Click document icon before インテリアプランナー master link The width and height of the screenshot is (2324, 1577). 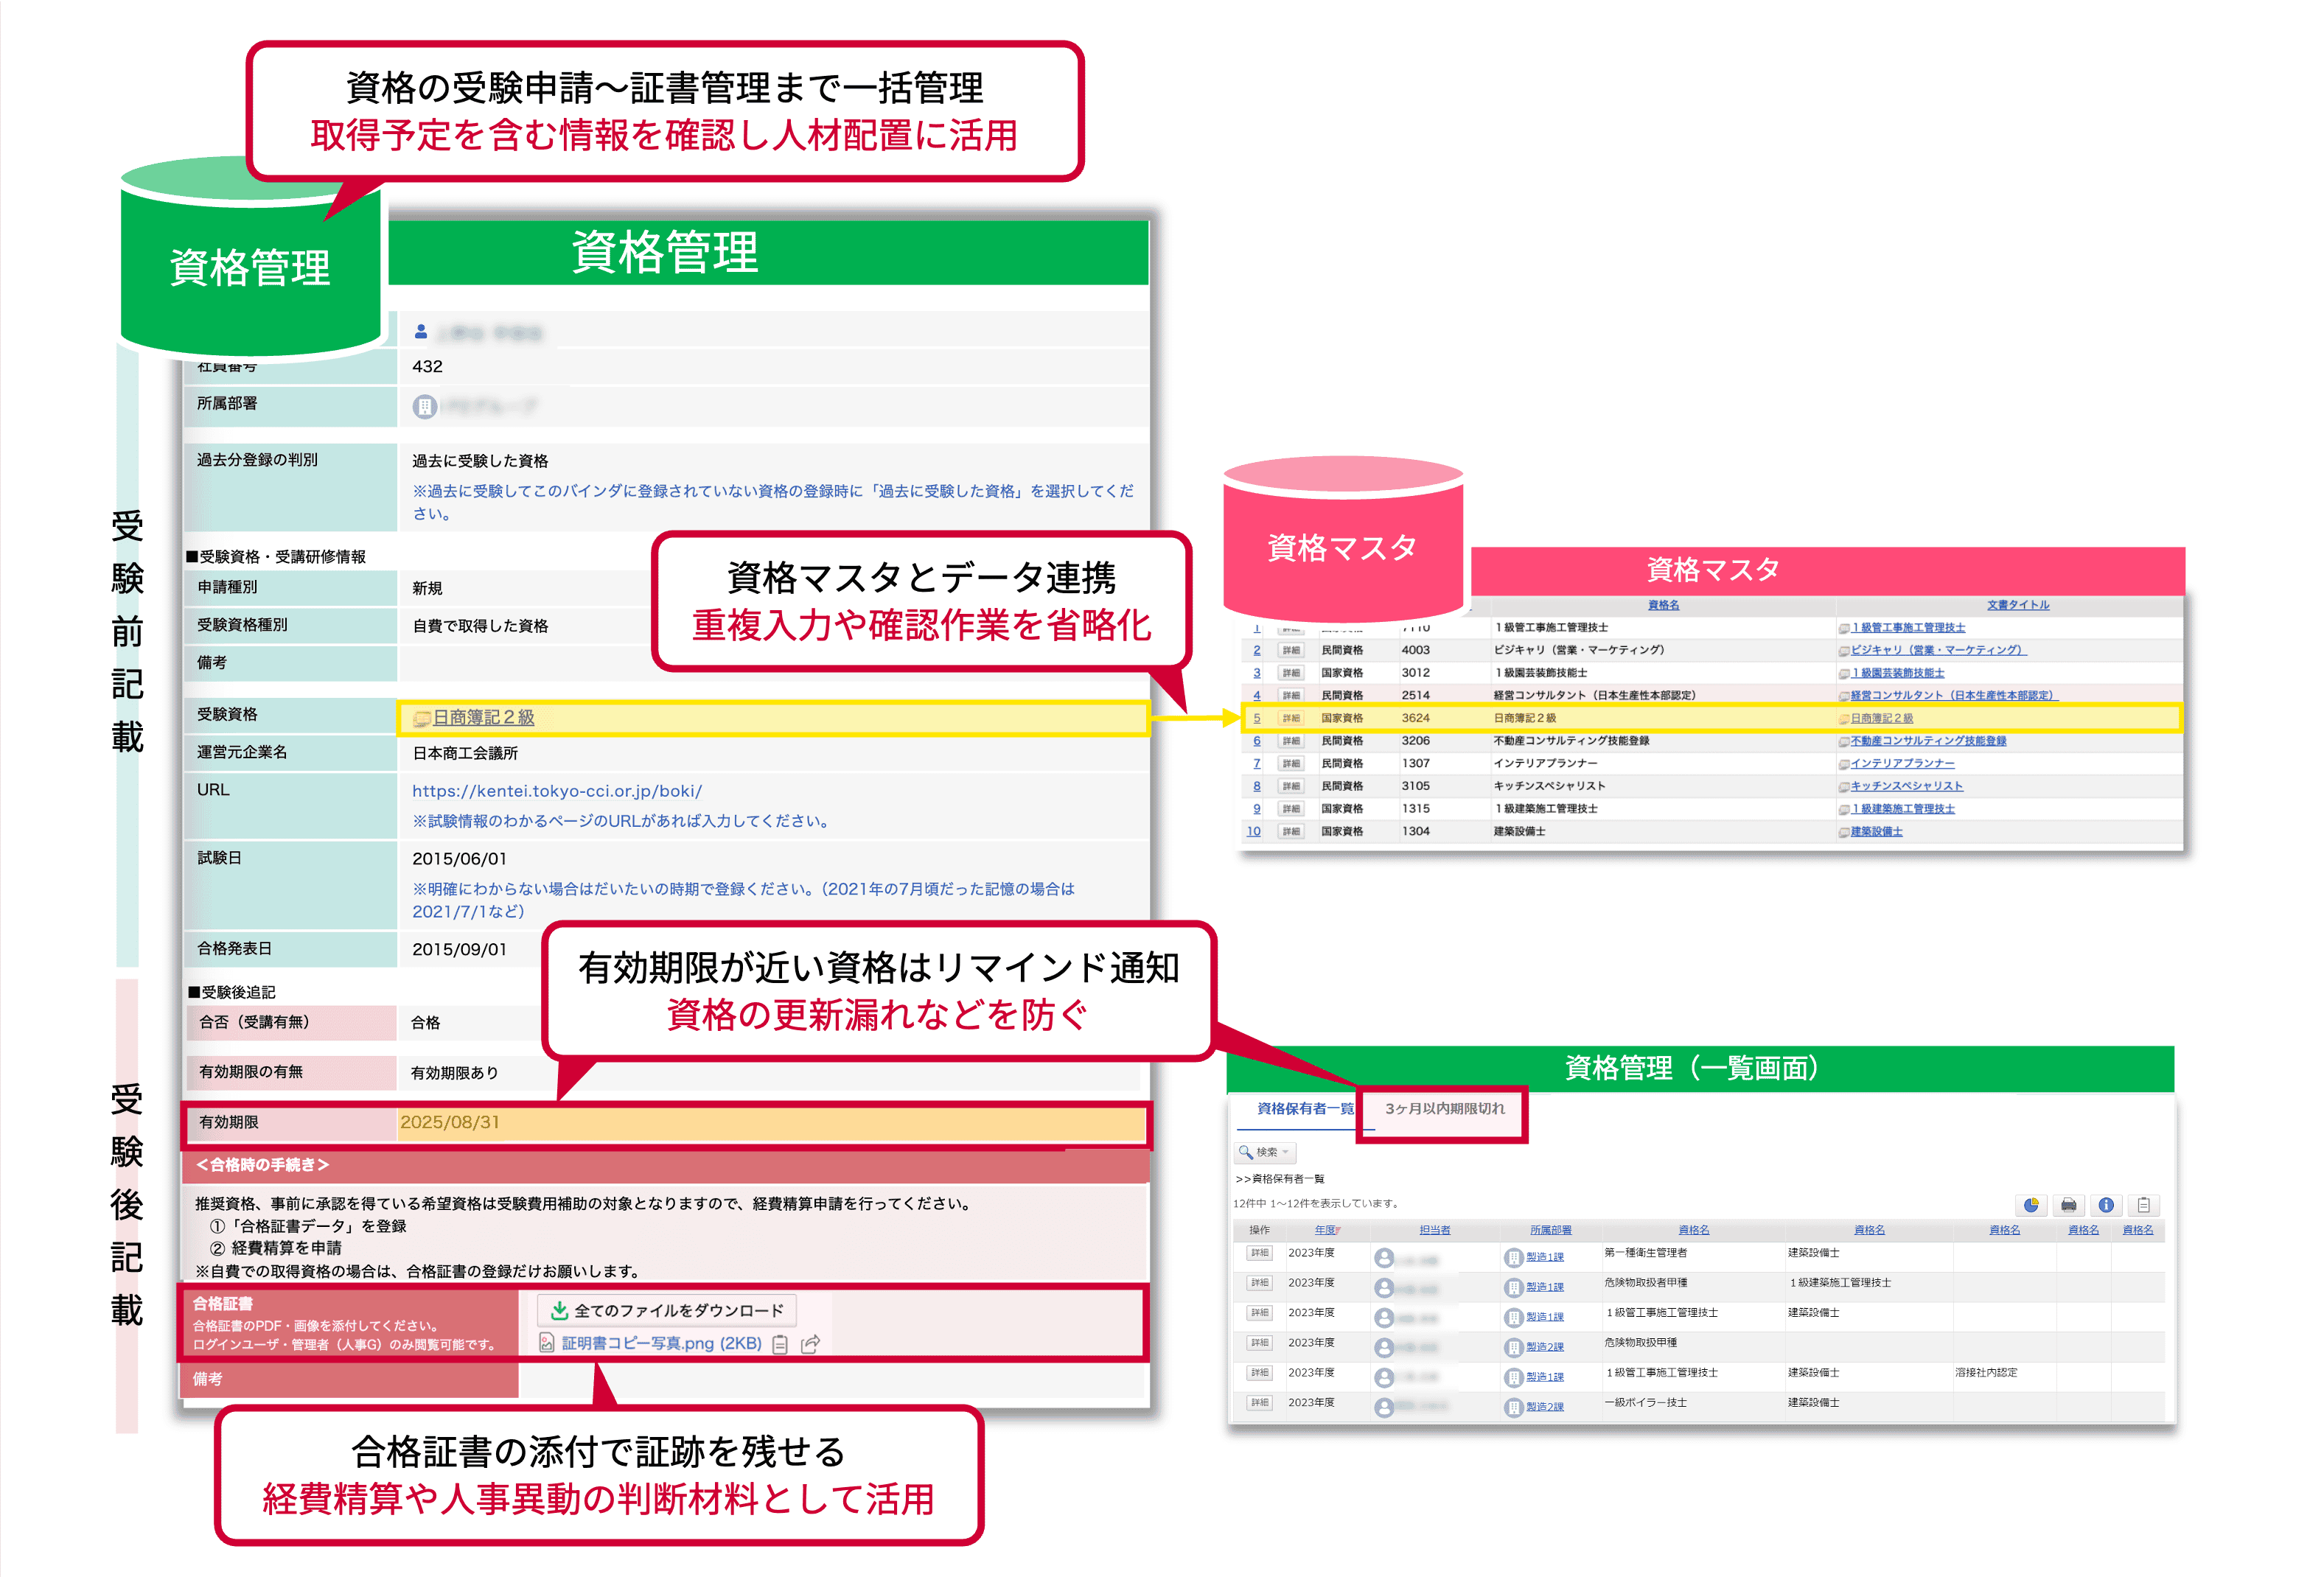click(x=1844, y=764)
